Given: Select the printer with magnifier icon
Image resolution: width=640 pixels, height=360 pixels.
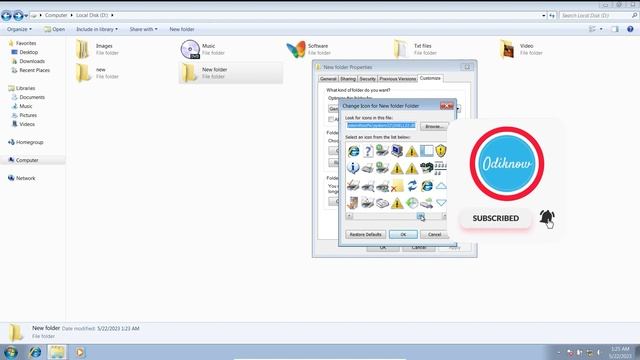Looking at the screenshot, I should click(368, 186).
